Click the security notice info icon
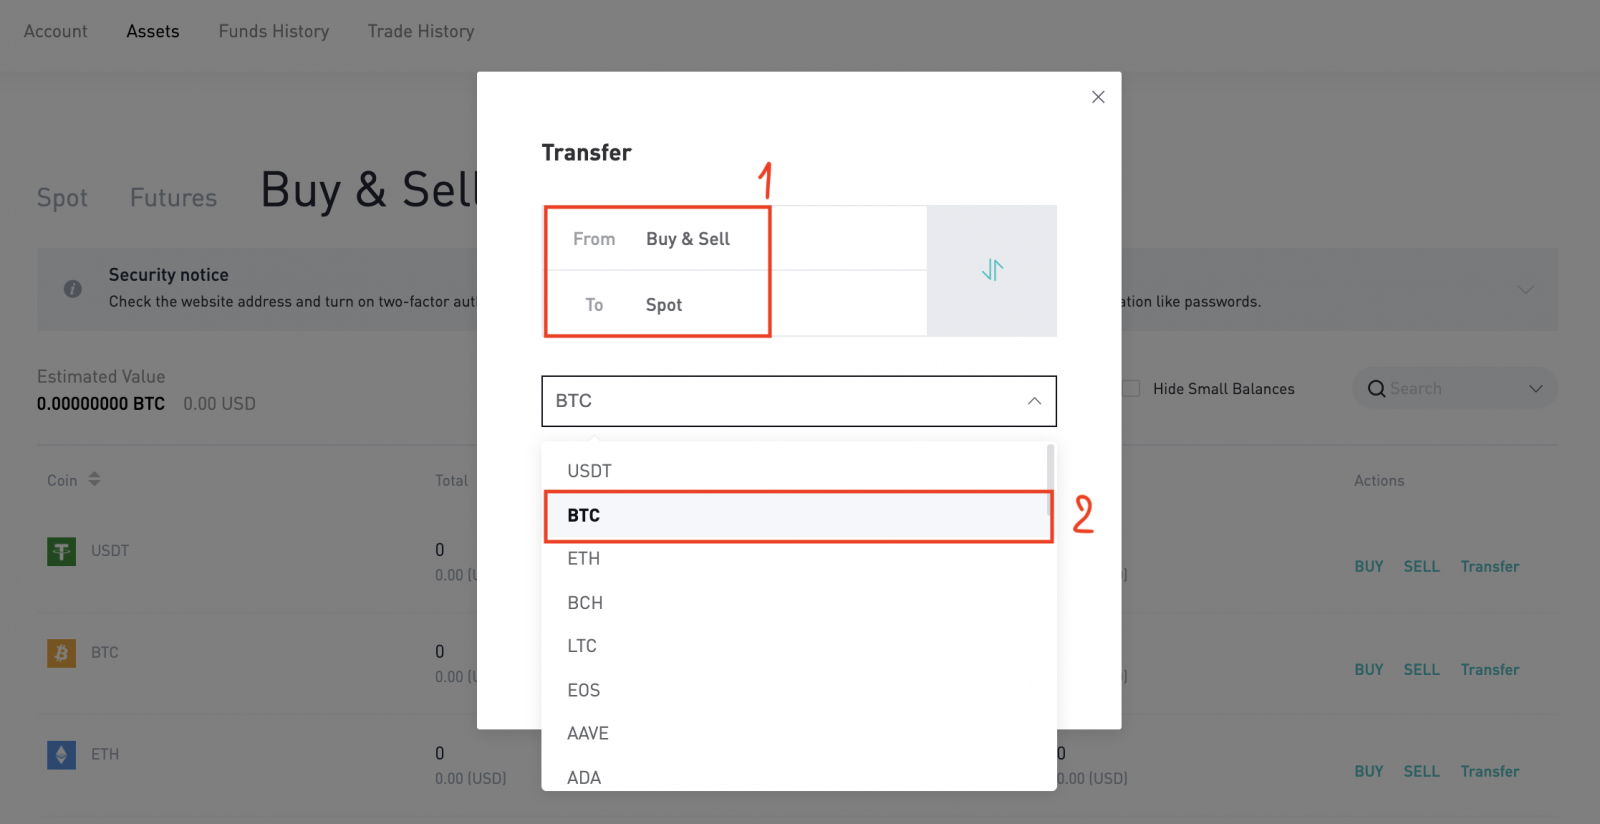This screenshot has height=824, width=1600. [72, 288]
